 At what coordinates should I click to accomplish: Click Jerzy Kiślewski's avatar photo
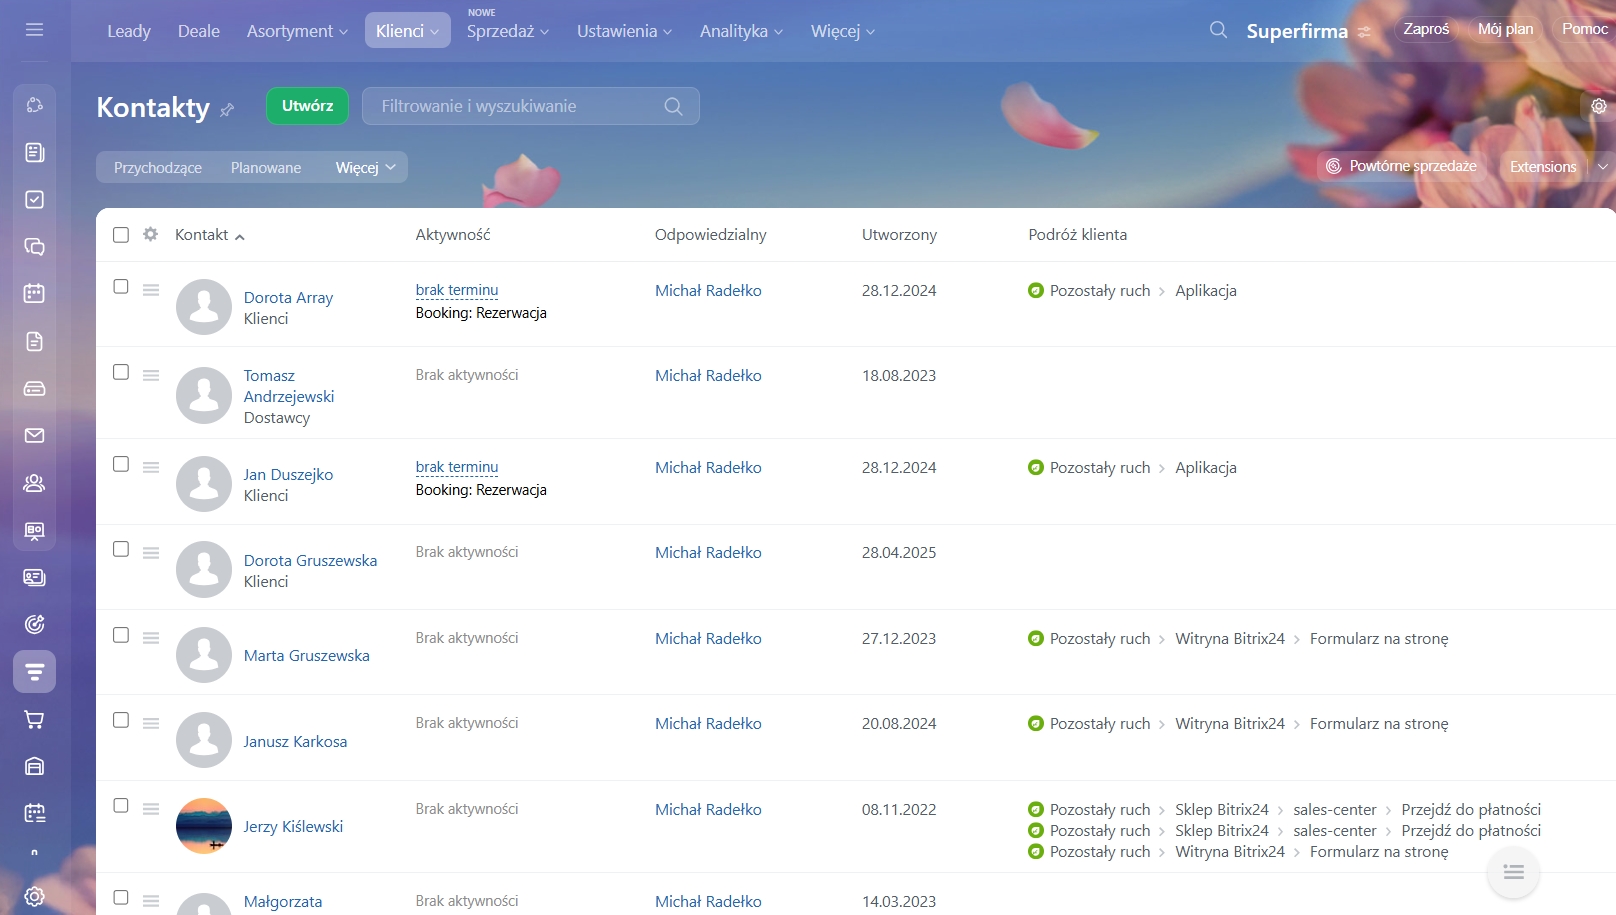coord(204,826)
